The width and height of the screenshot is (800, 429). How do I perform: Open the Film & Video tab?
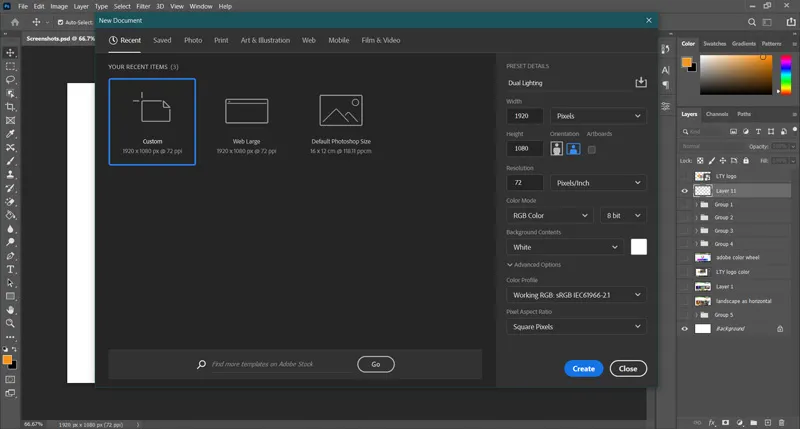pos(381,40)
